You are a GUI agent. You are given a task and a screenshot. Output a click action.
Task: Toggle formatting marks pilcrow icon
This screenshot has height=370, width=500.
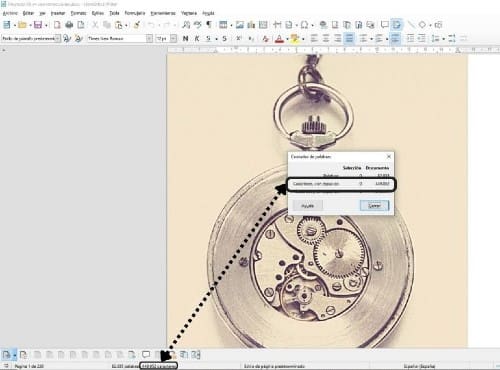coord(209,25)
